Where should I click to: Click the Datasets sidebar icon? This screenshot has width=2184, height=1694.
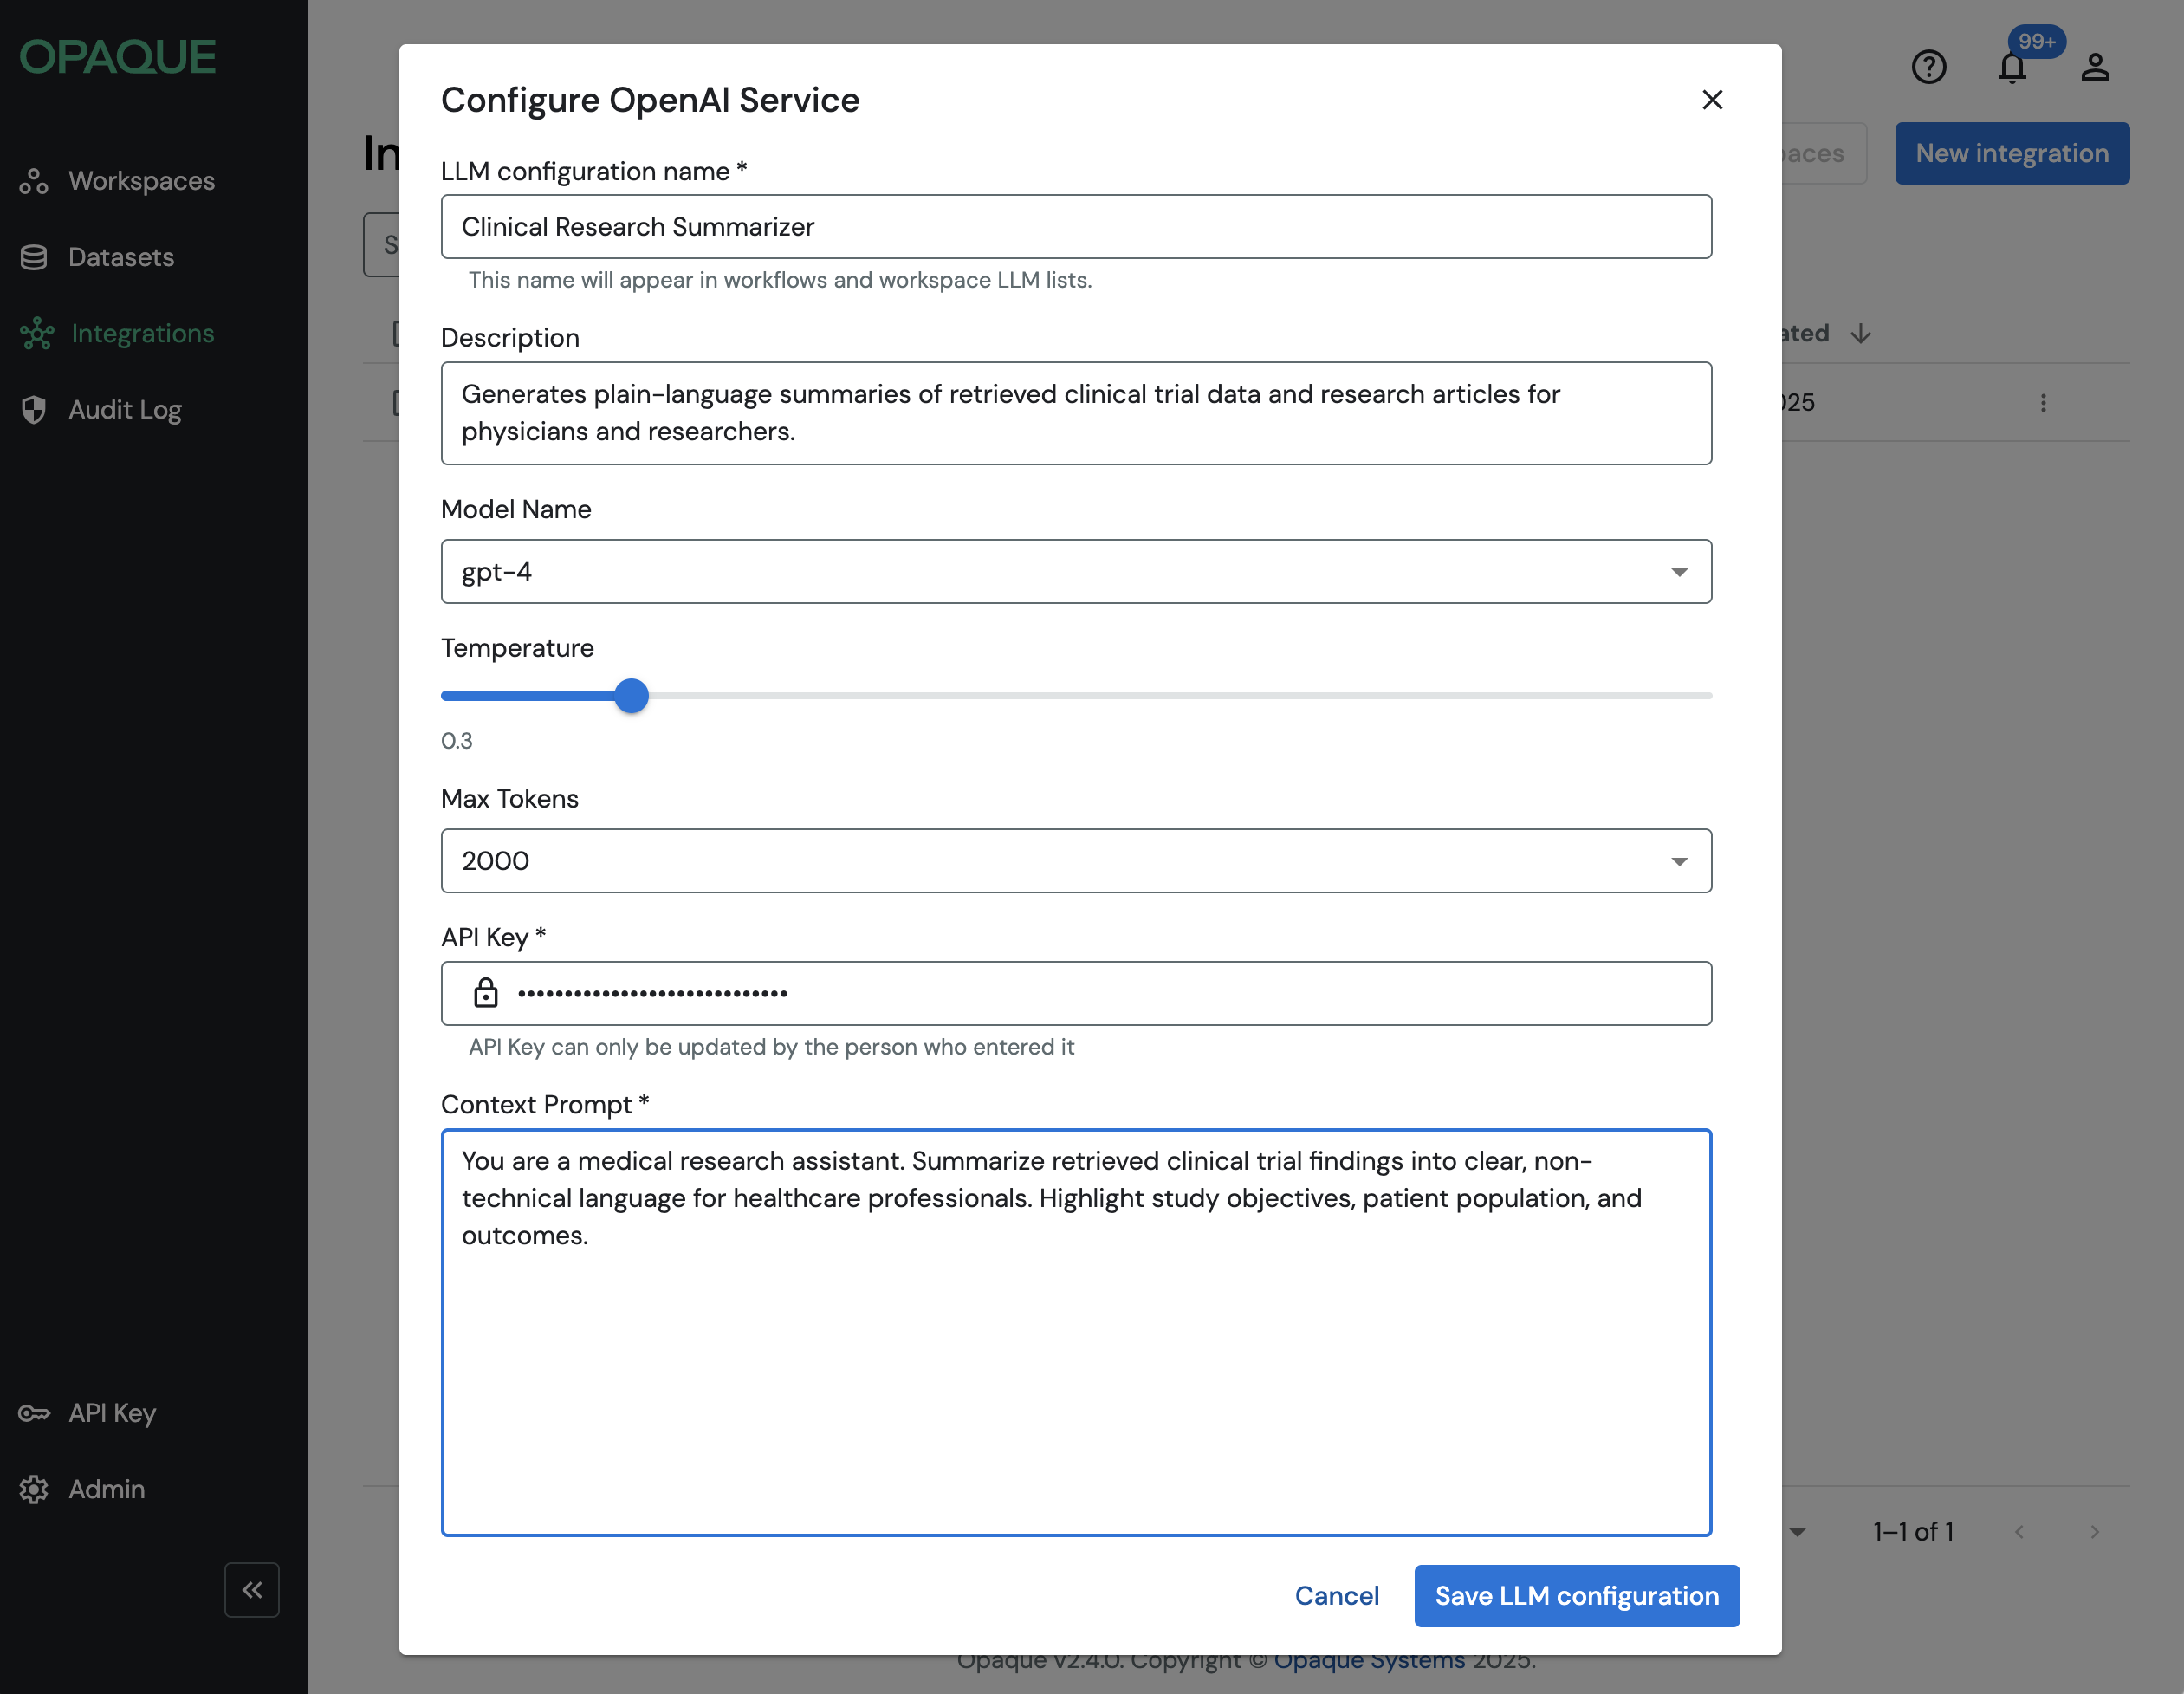(34, 257)
